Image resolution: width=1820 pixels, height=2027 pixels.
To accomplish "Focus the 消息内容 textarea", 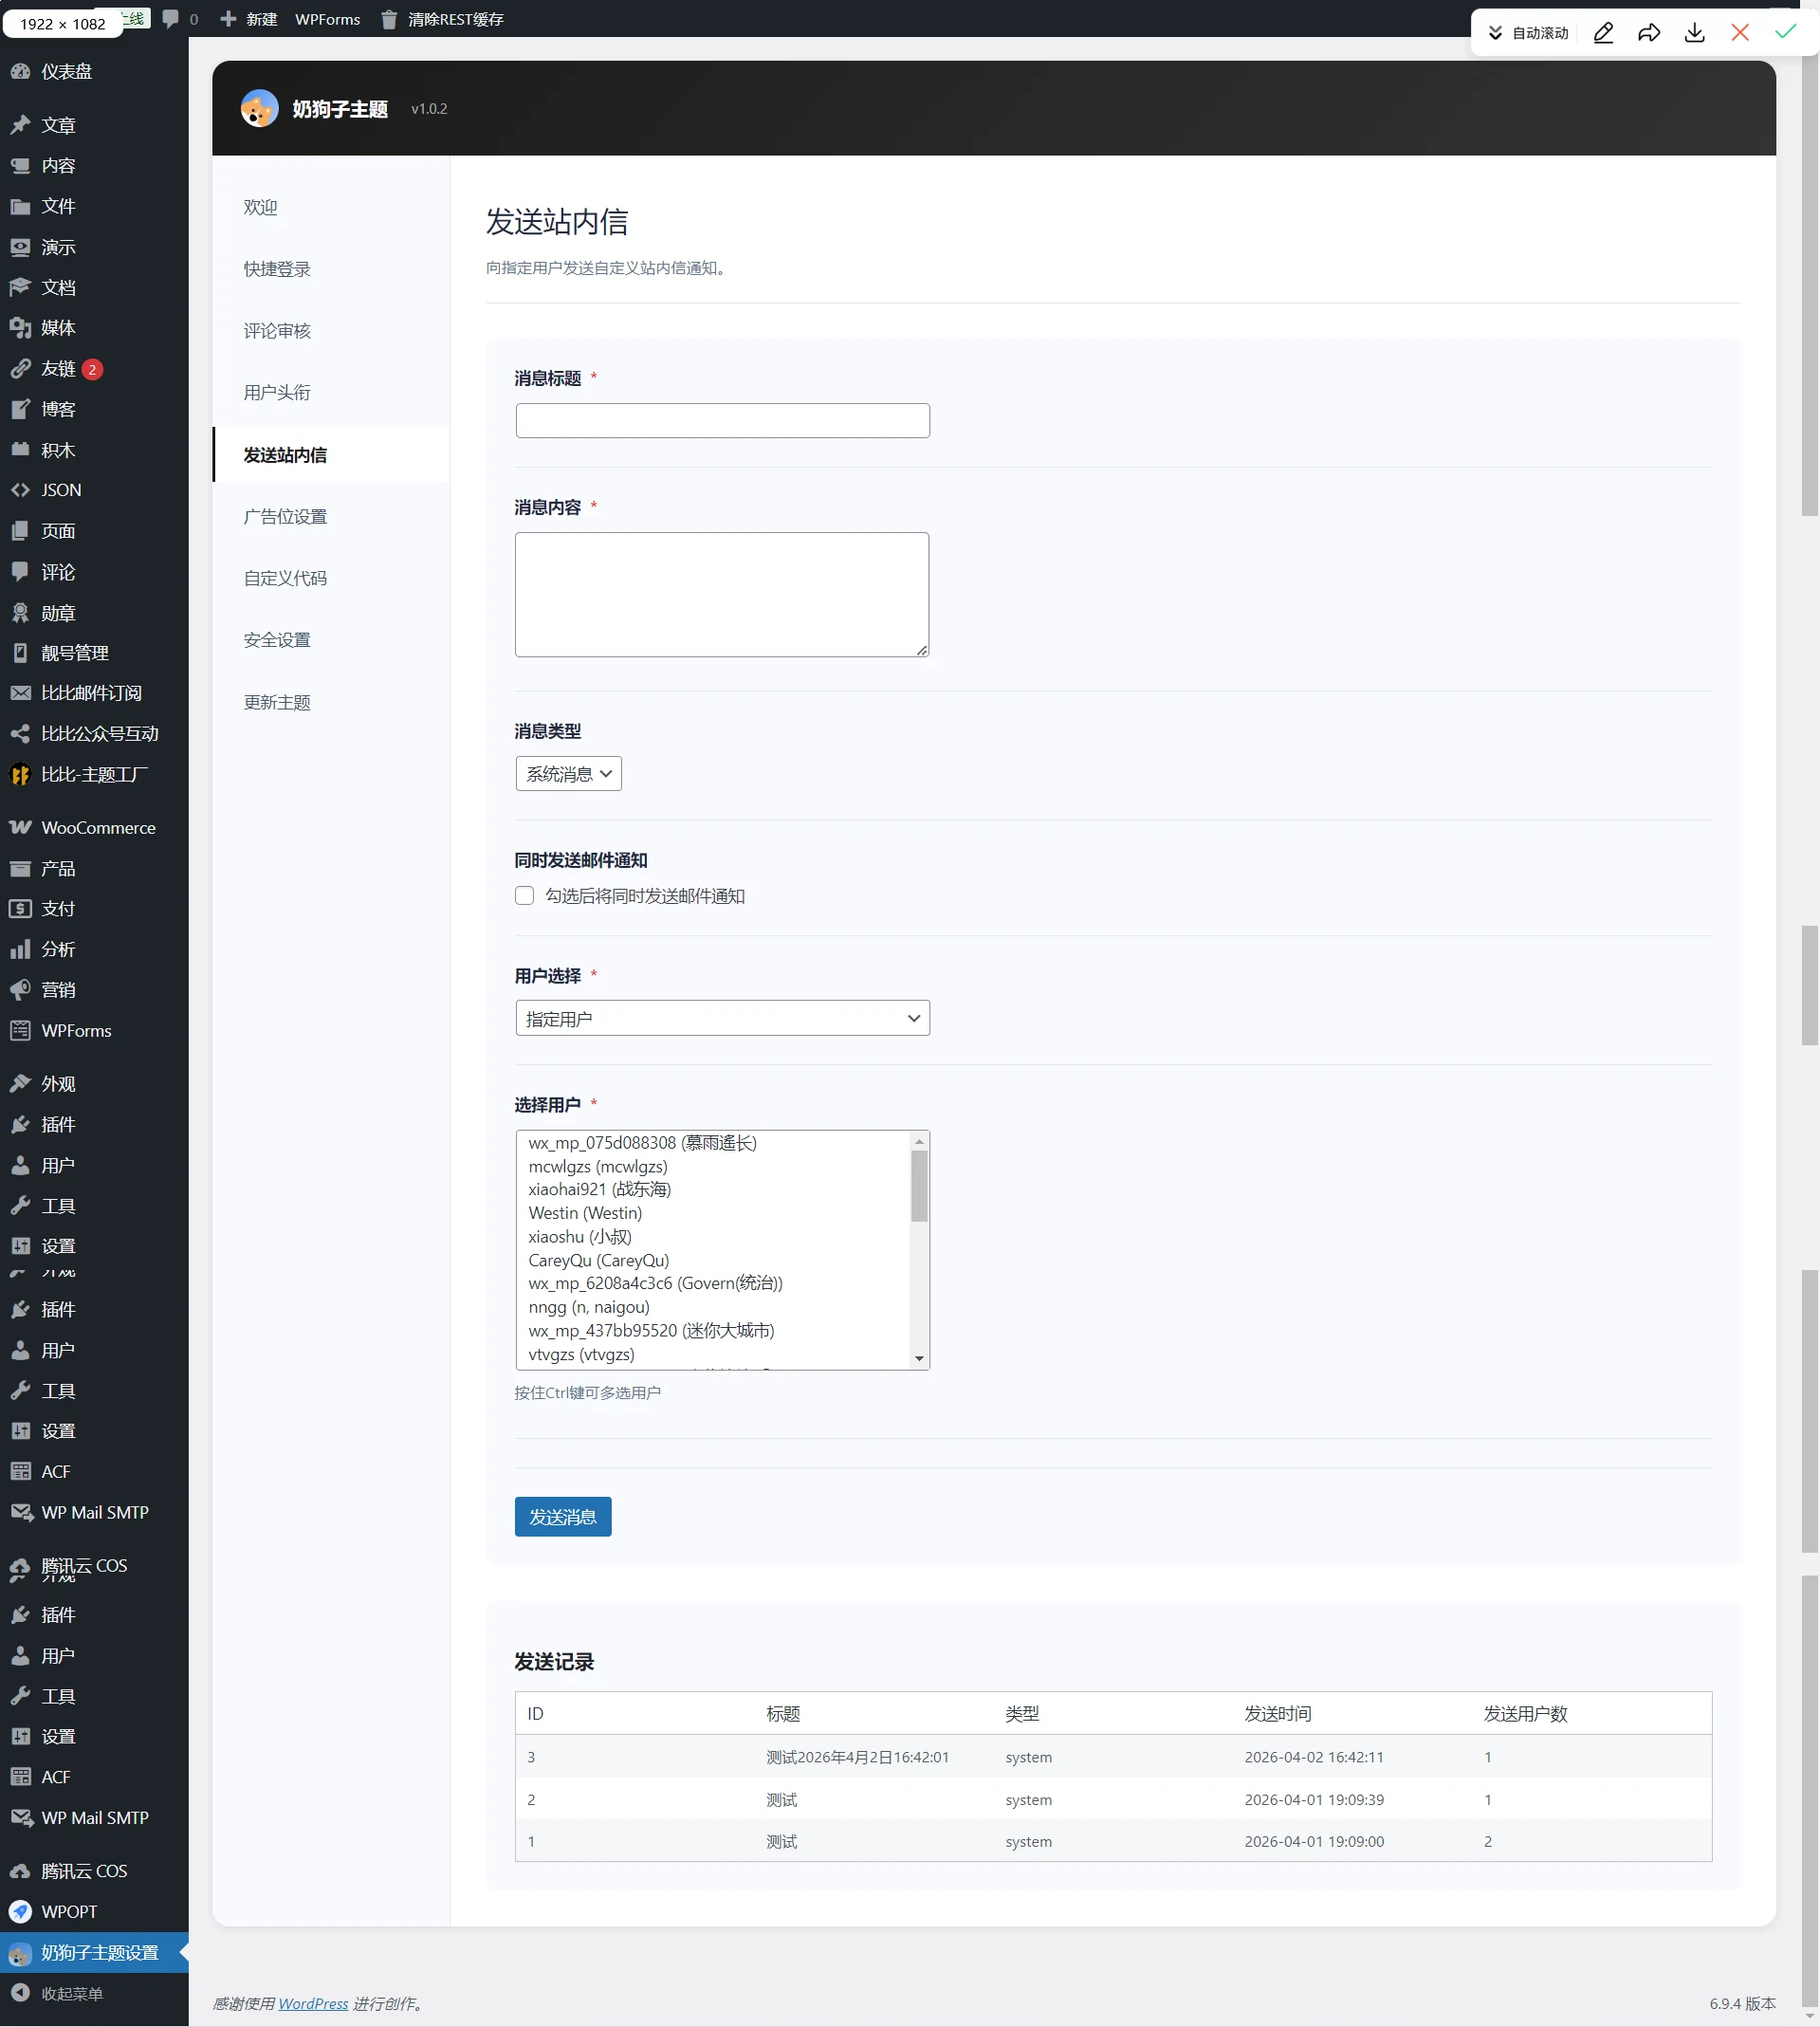I will tap(722, 594).
